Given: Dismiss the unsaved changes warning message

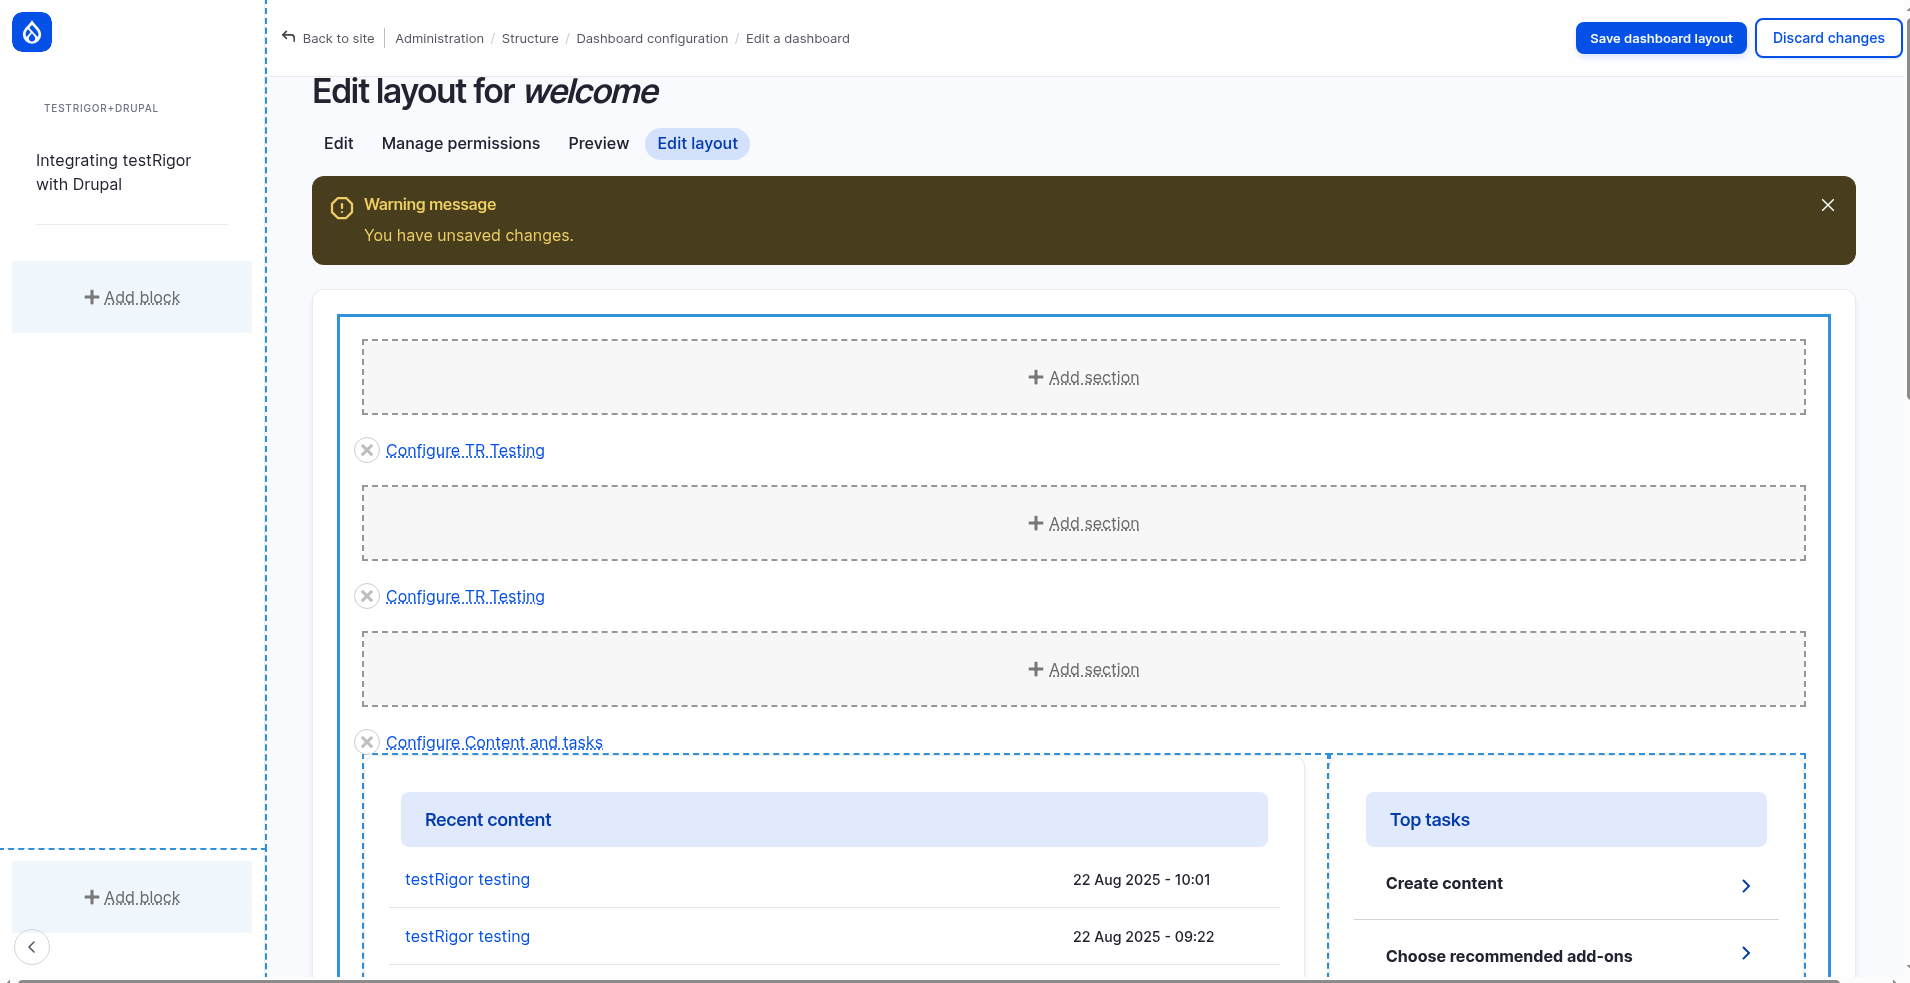Looking at the screenshot, I should (x=1827, y=205).
